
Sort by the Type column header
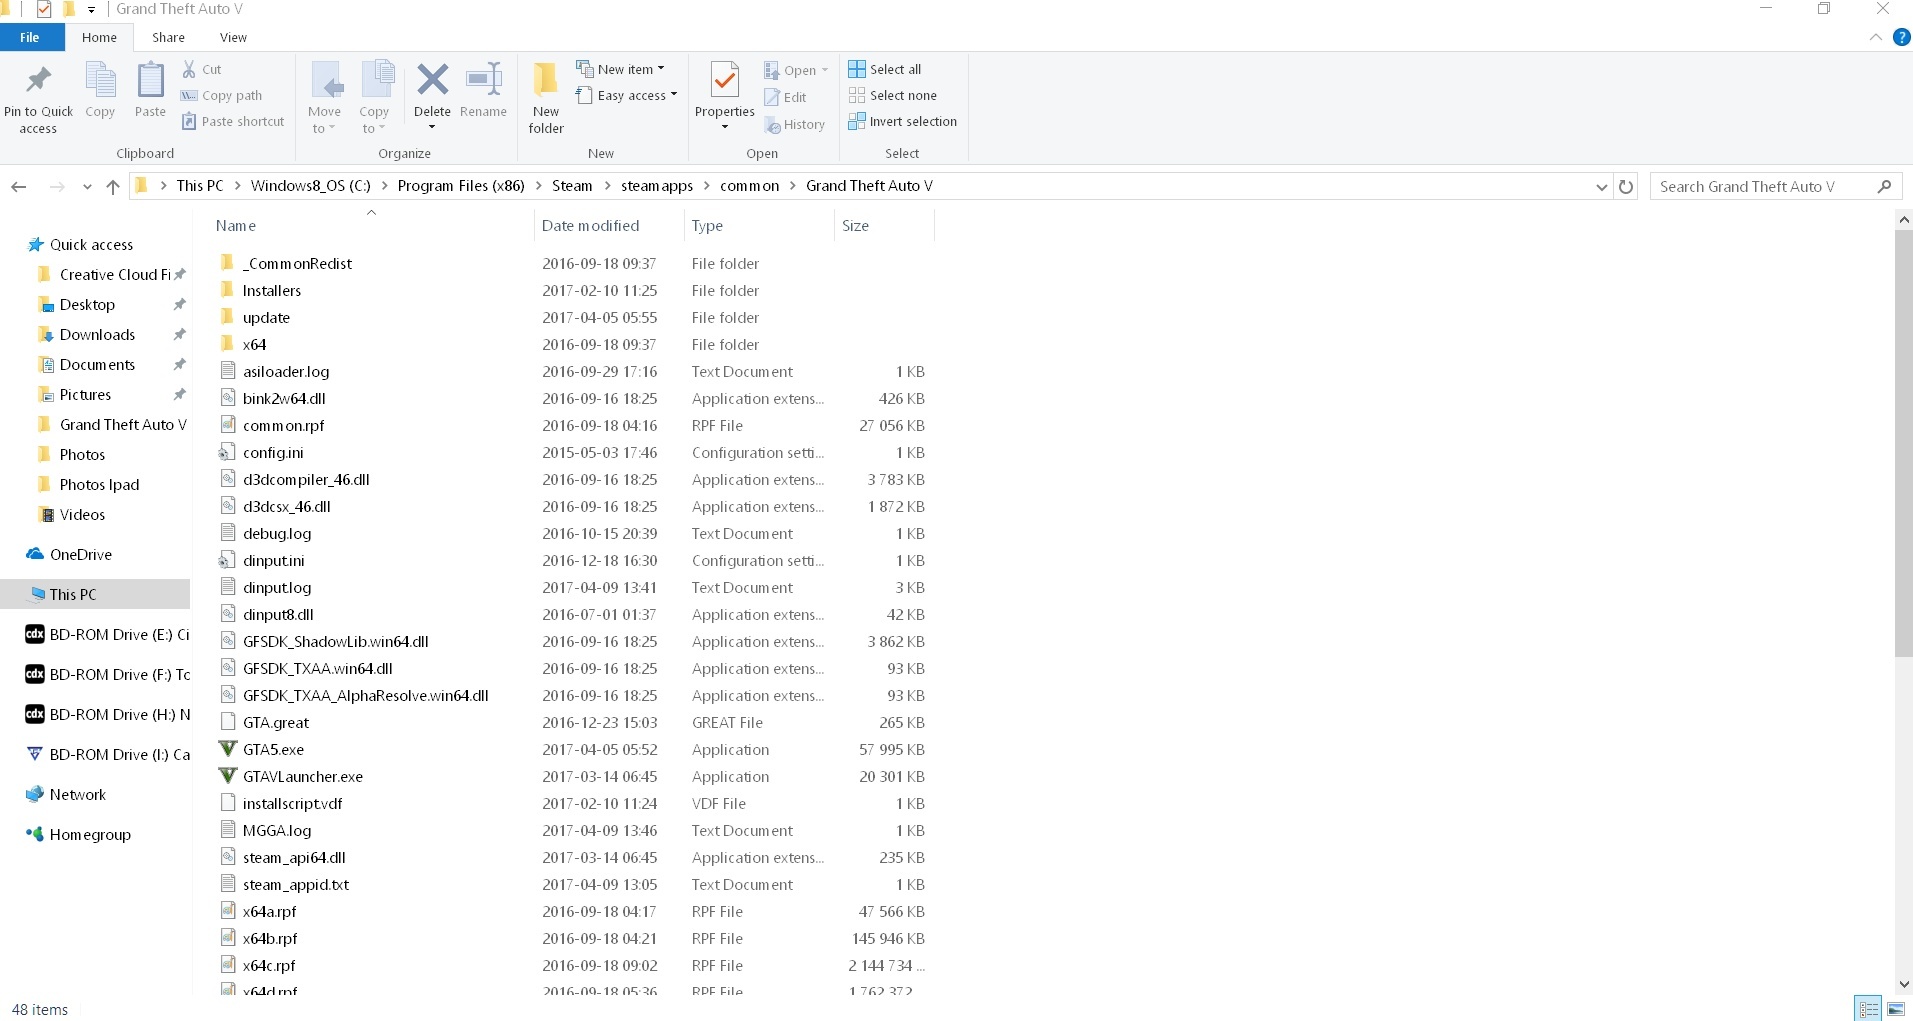759,225
